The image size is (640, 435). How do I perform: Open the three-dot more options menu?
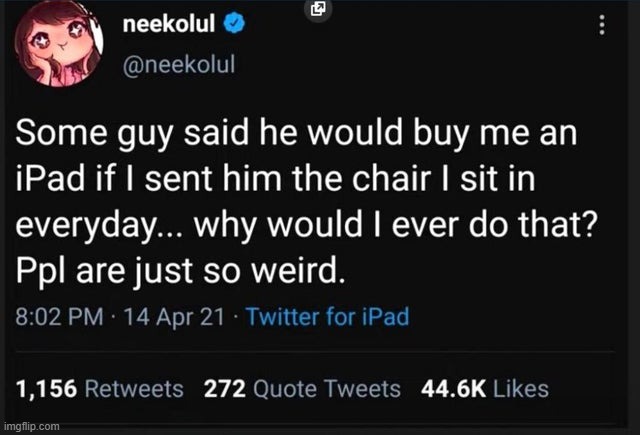pyautogui.click(x=602, y=26)
